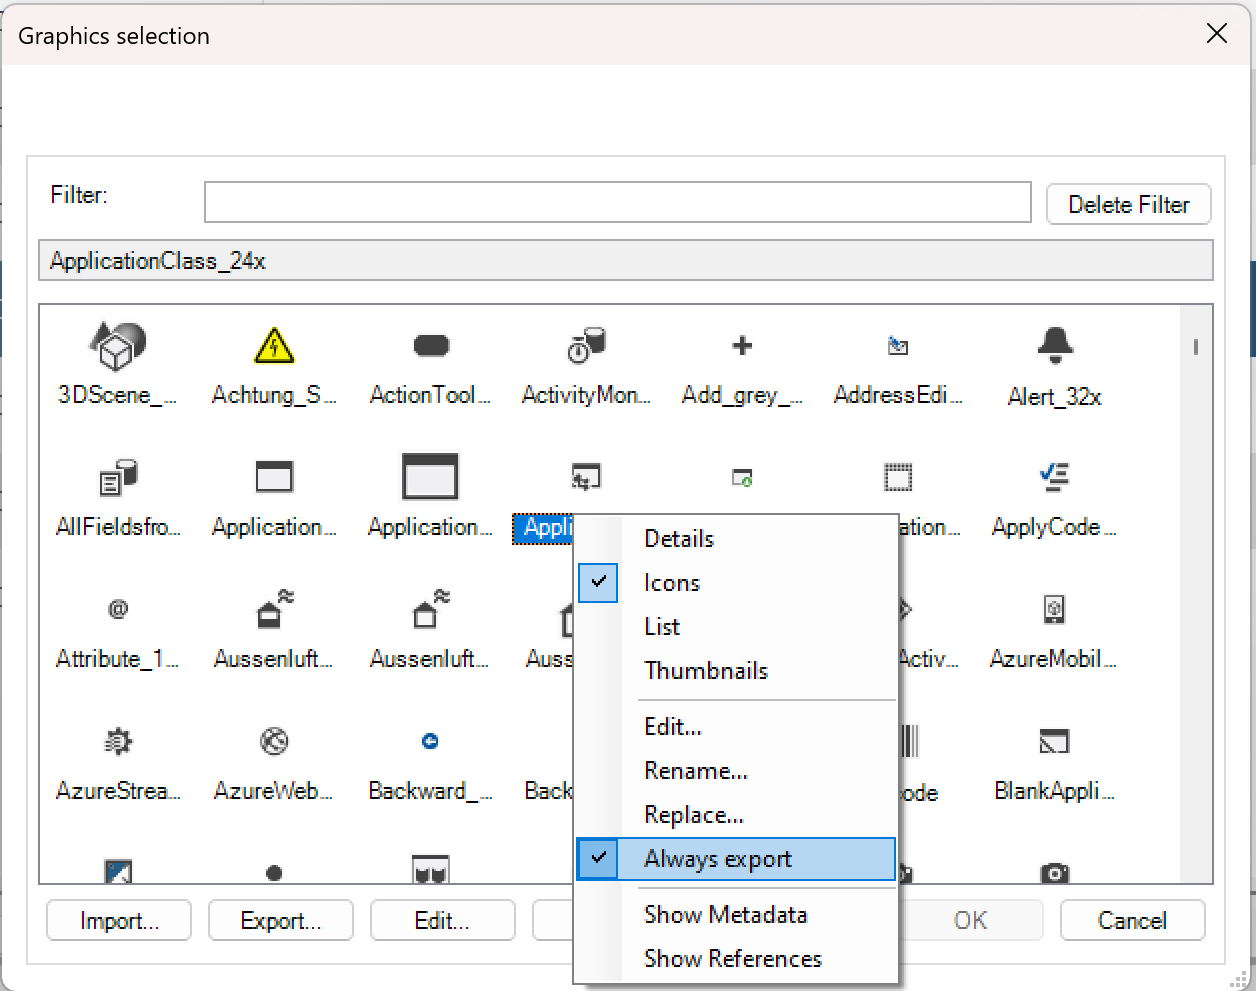Screen dimensions: 1256x991
Task: Click the Cancel button
Action: (1132, 920)
